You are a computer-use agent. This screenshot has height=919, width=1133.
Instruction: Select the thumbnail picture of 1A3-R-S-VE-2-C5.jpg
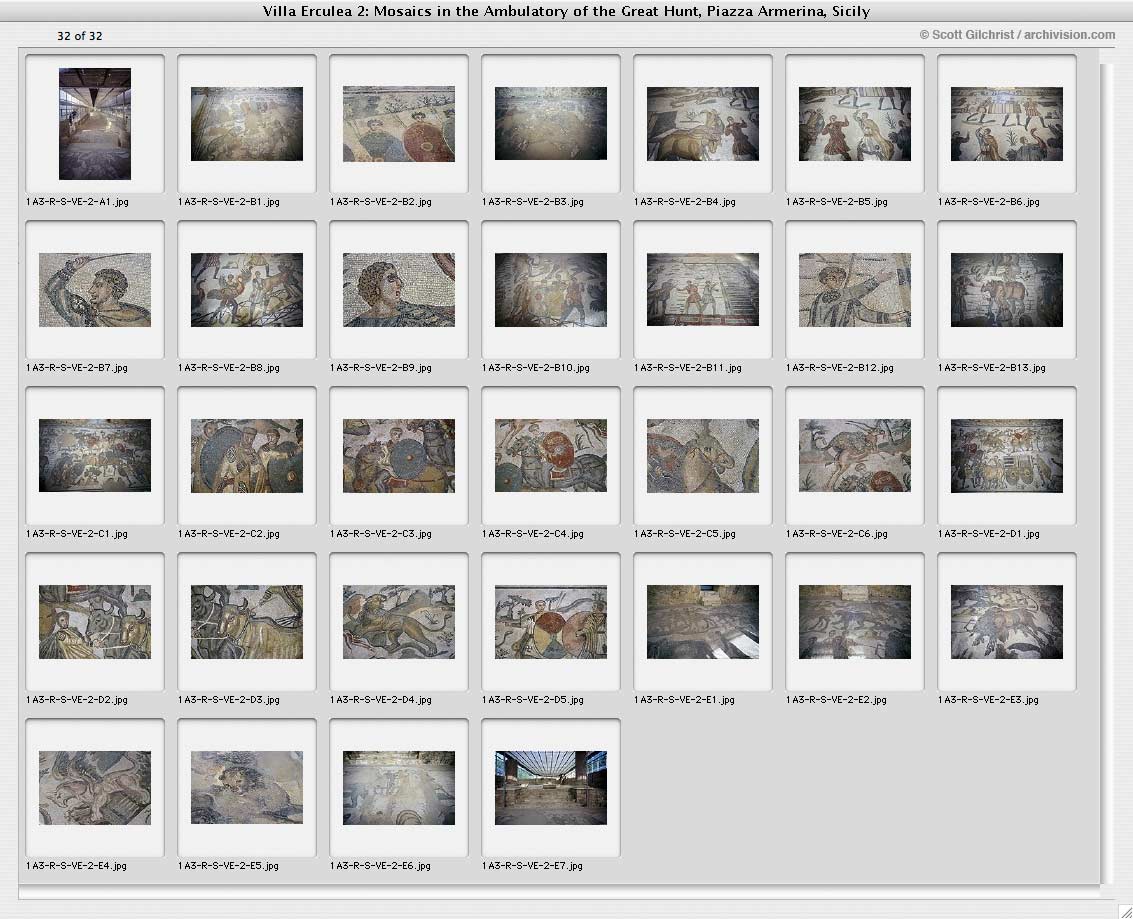pyautogui.click(x=703, y=456)
